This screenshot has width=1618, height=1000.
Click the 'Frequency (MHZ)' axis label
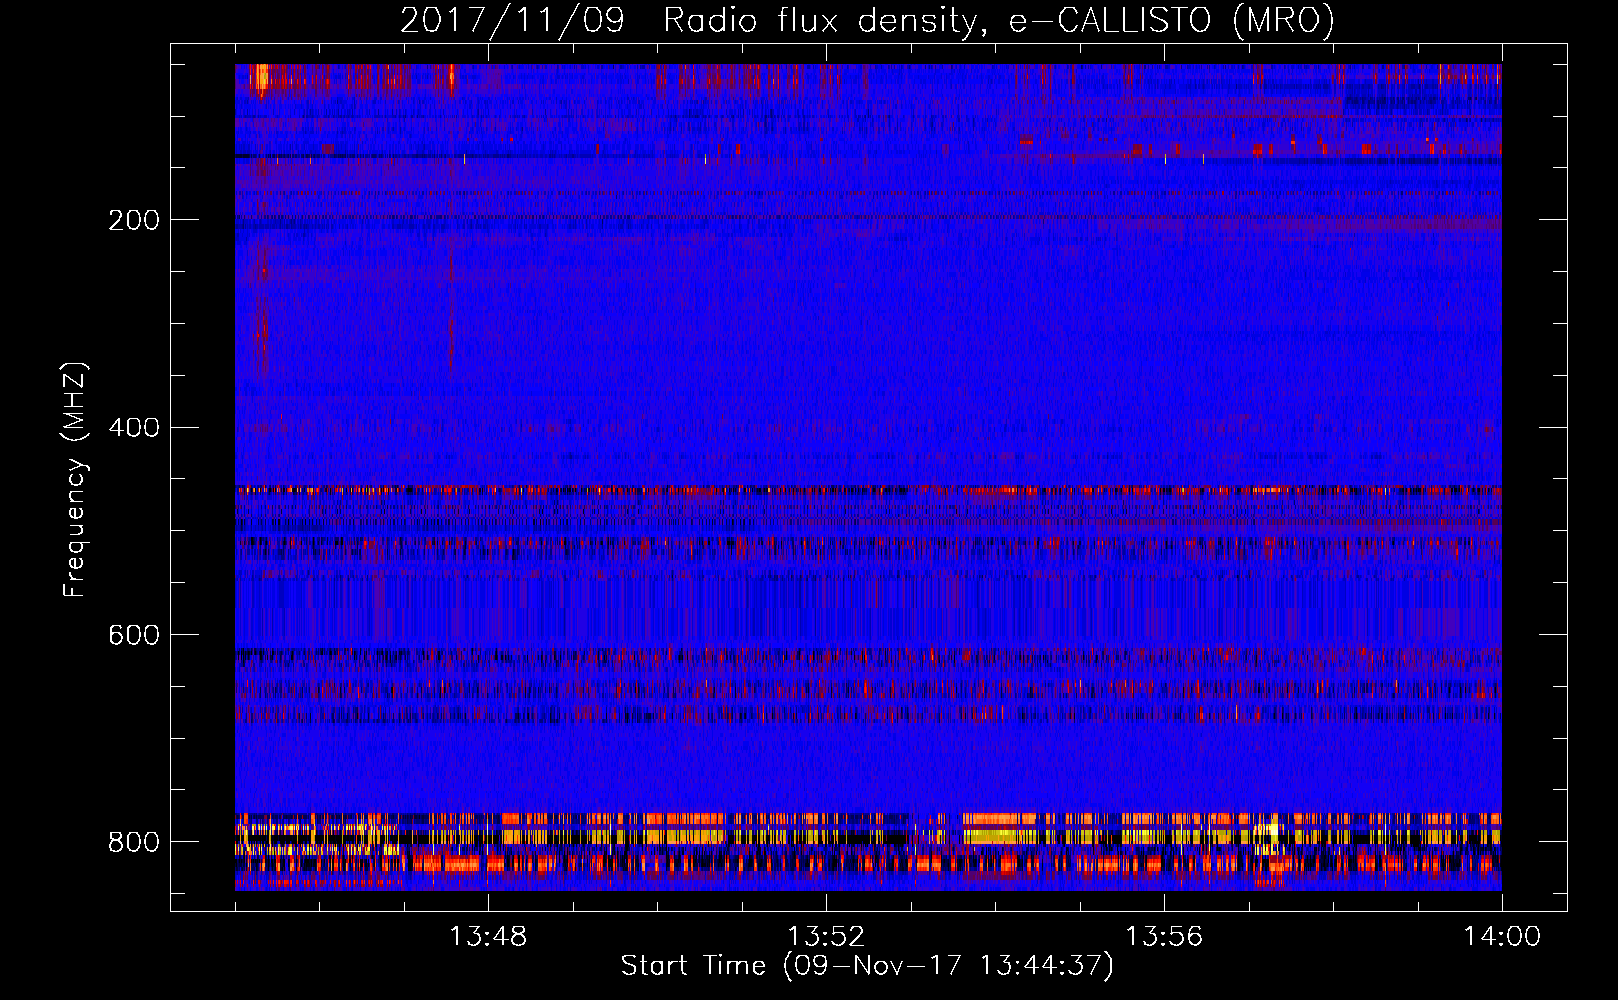coord(75,480)
